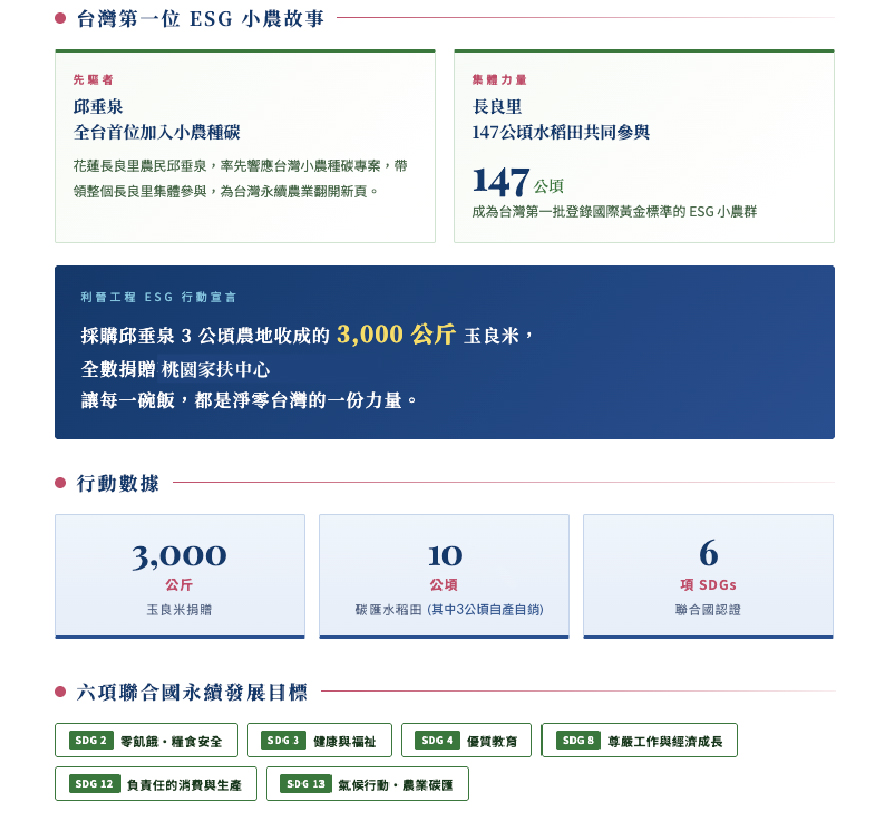Image resolution: width=891 pixels, height=824 pixels.
Task: Open the 集體力量 長良里 story card
Action: 644,146
